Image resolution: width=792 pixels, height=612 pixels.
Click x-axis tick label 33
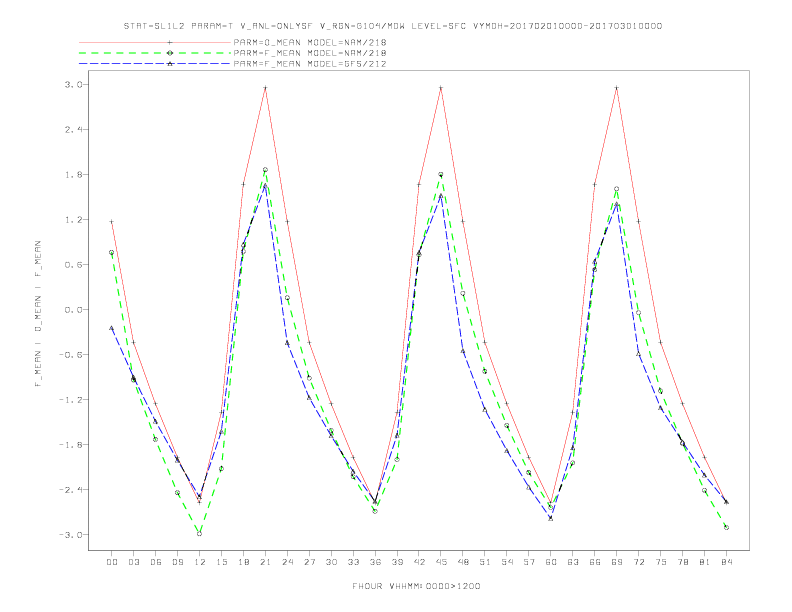pyautogui.click(x=353, y=562)
